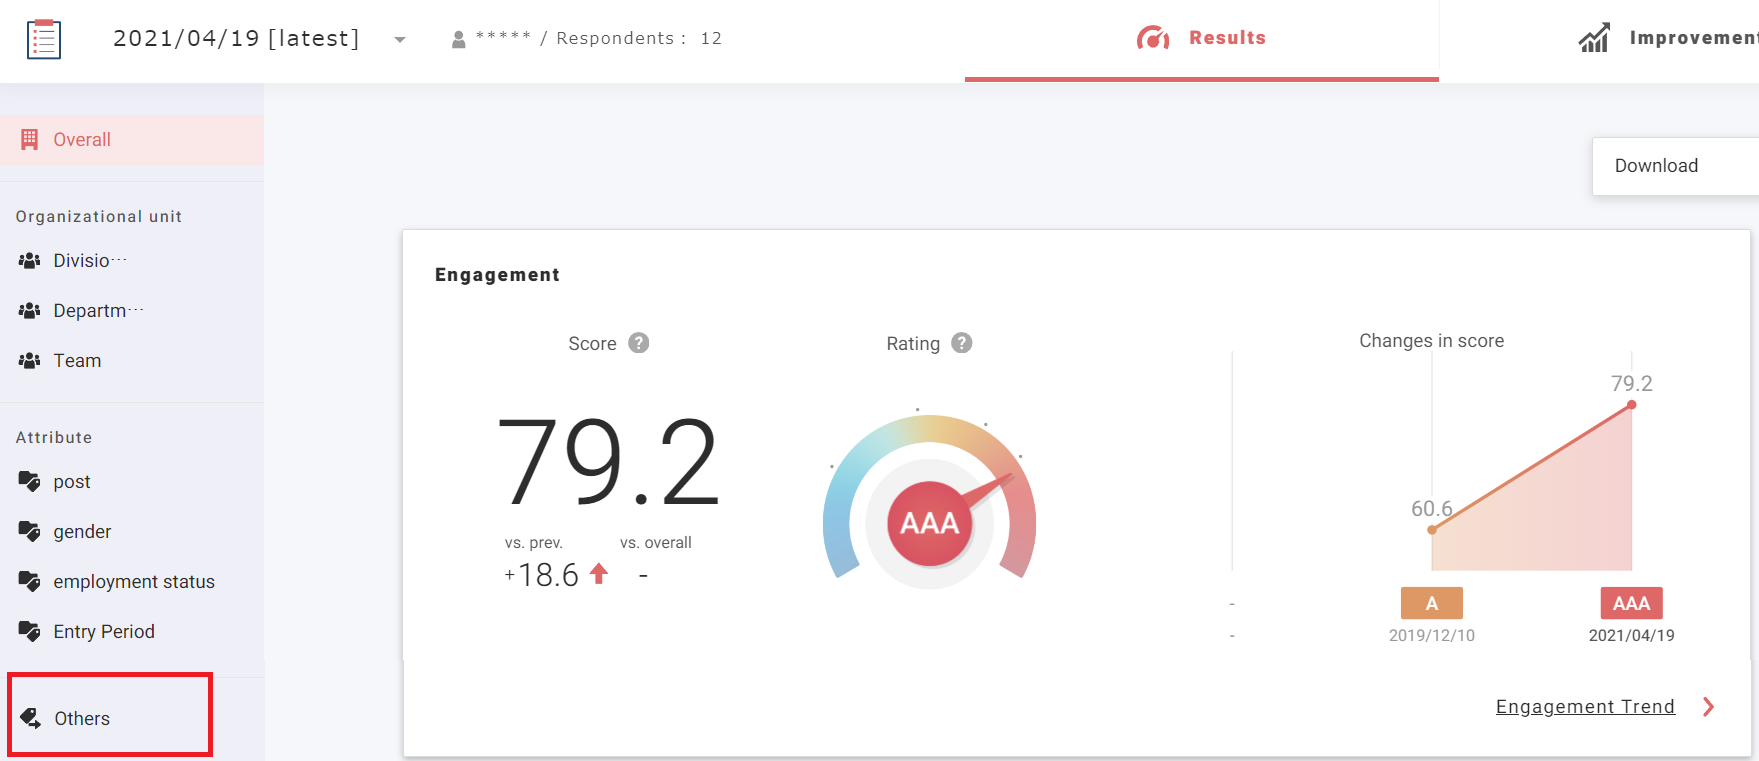This screenshot has height=761, width=1759.
Task: Switch to the Results tab
Action: 1201,38
